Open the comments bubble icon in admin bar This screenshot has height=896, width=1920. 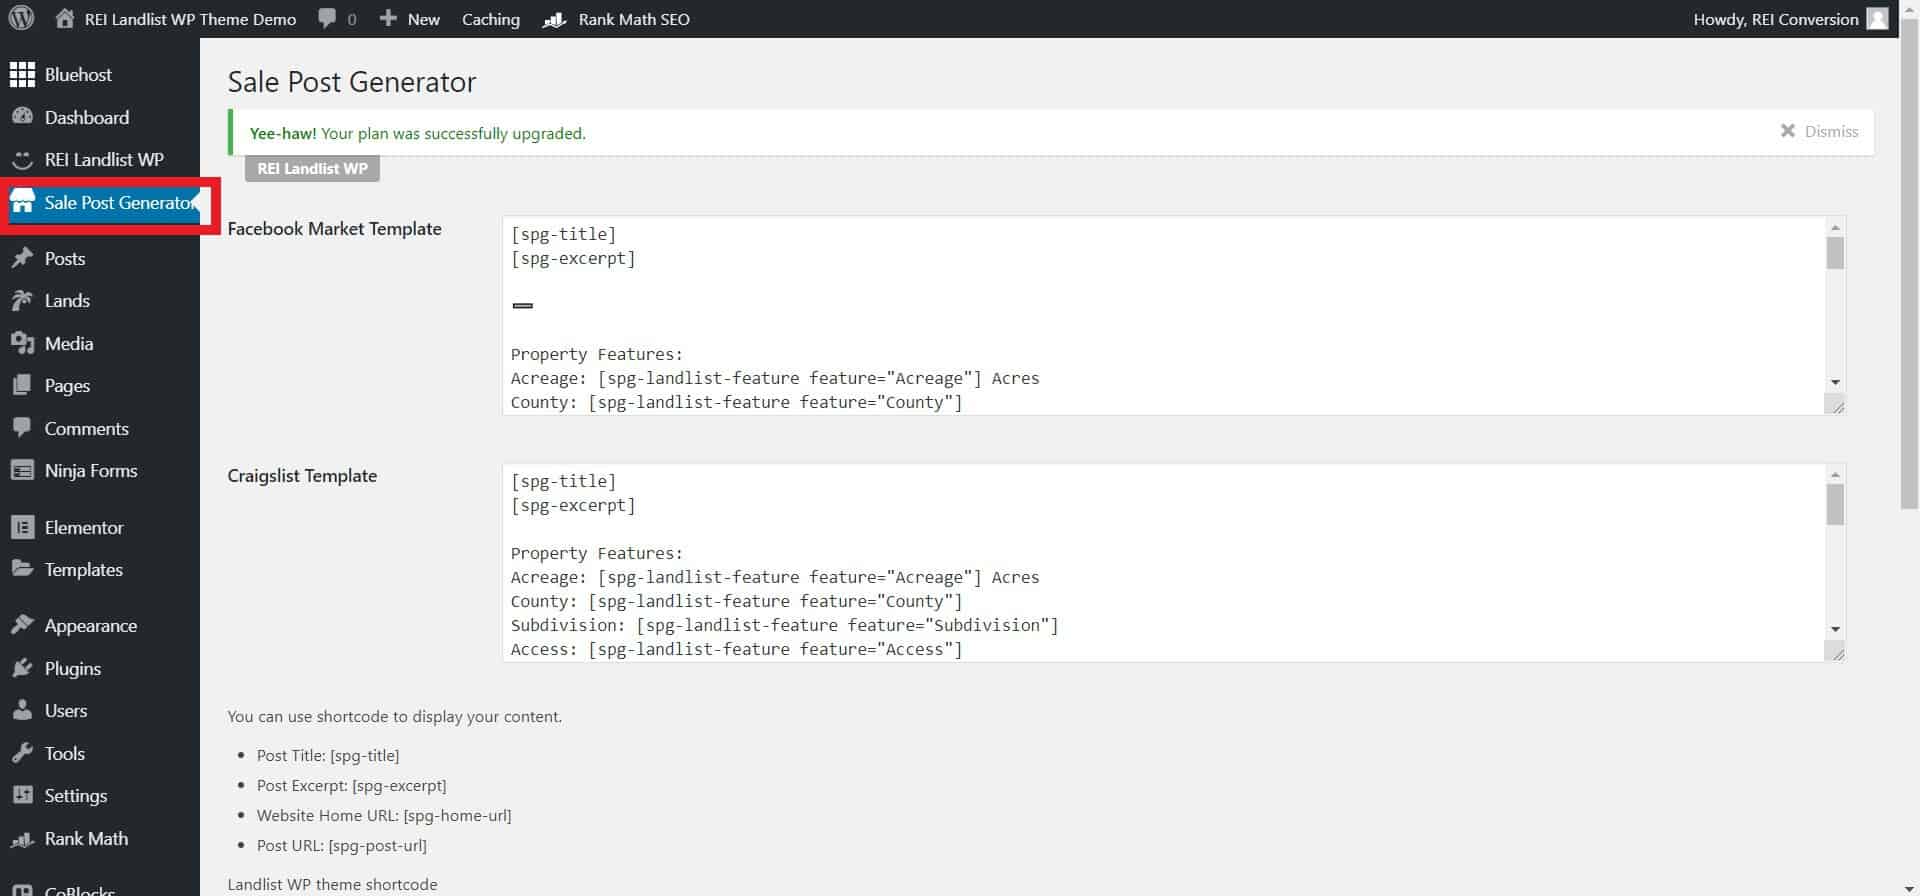(x=327, y=19)
